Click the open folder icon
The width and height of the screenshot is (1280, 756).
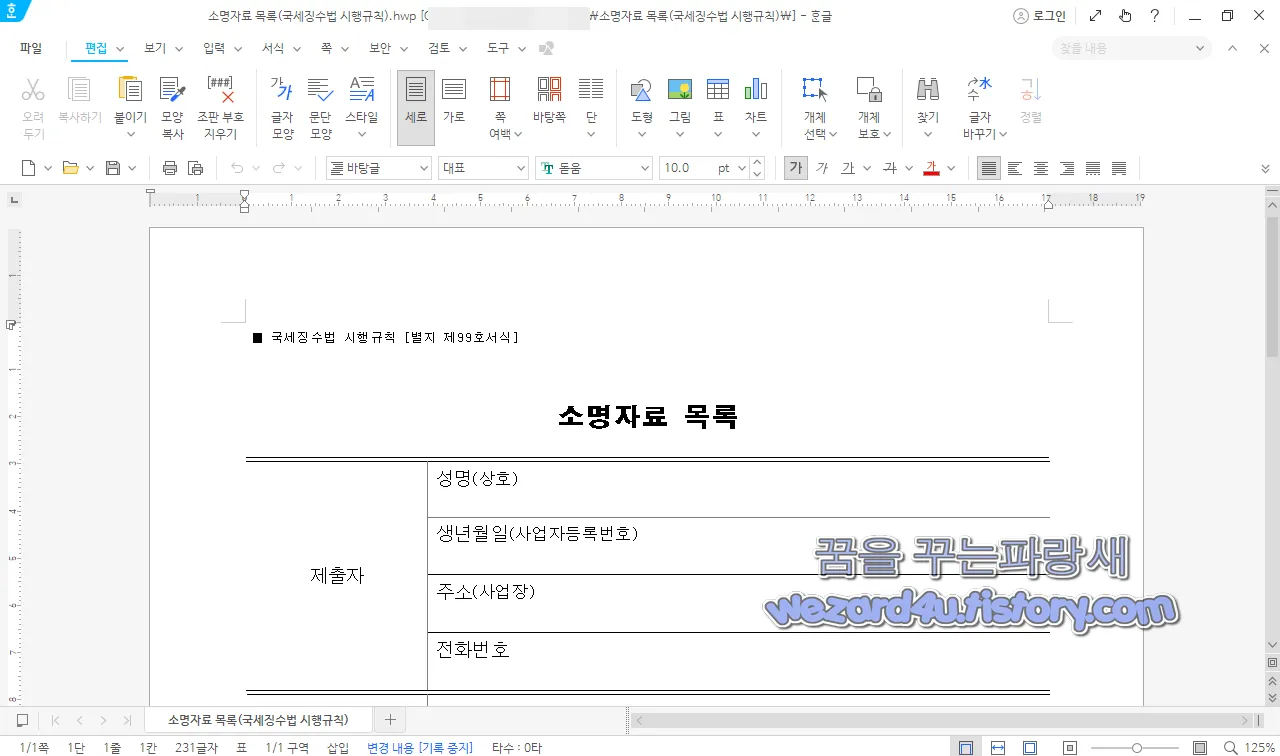[x=70, y=168]
